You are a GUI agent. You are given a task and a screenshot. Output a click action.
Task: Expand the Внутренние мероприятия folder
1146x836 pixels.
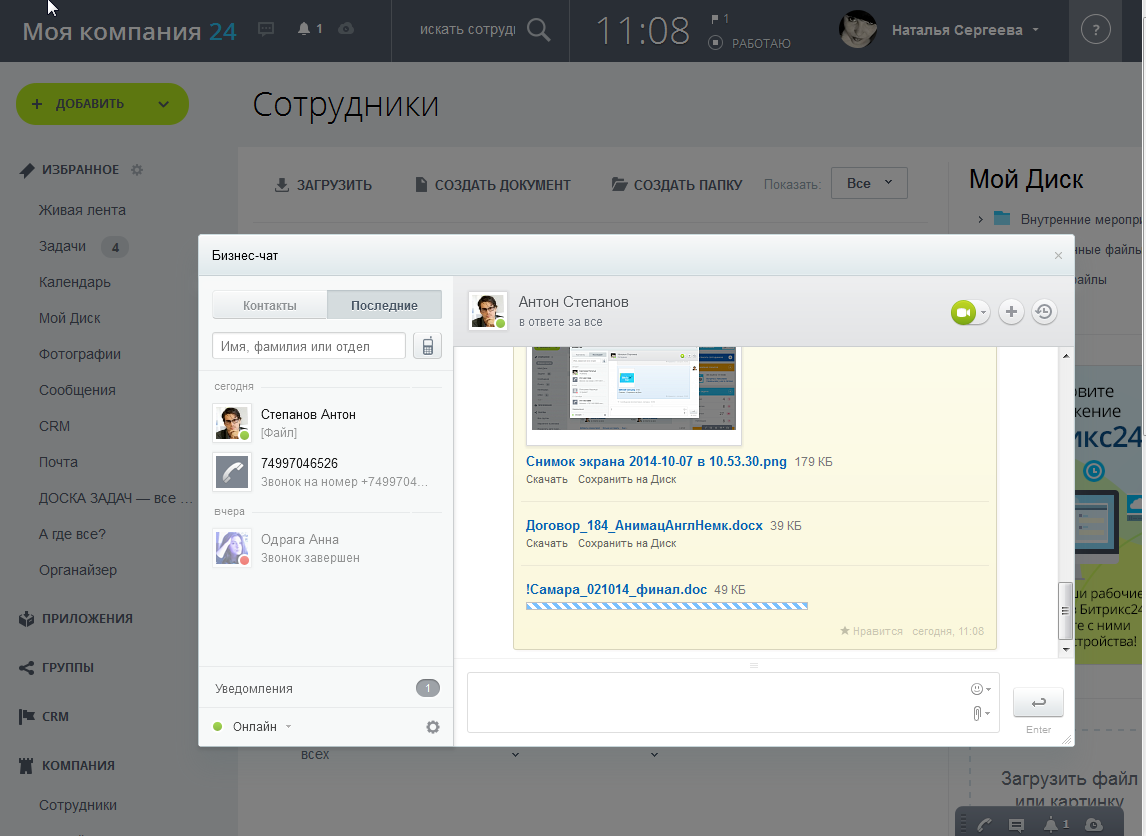point(981,219)
